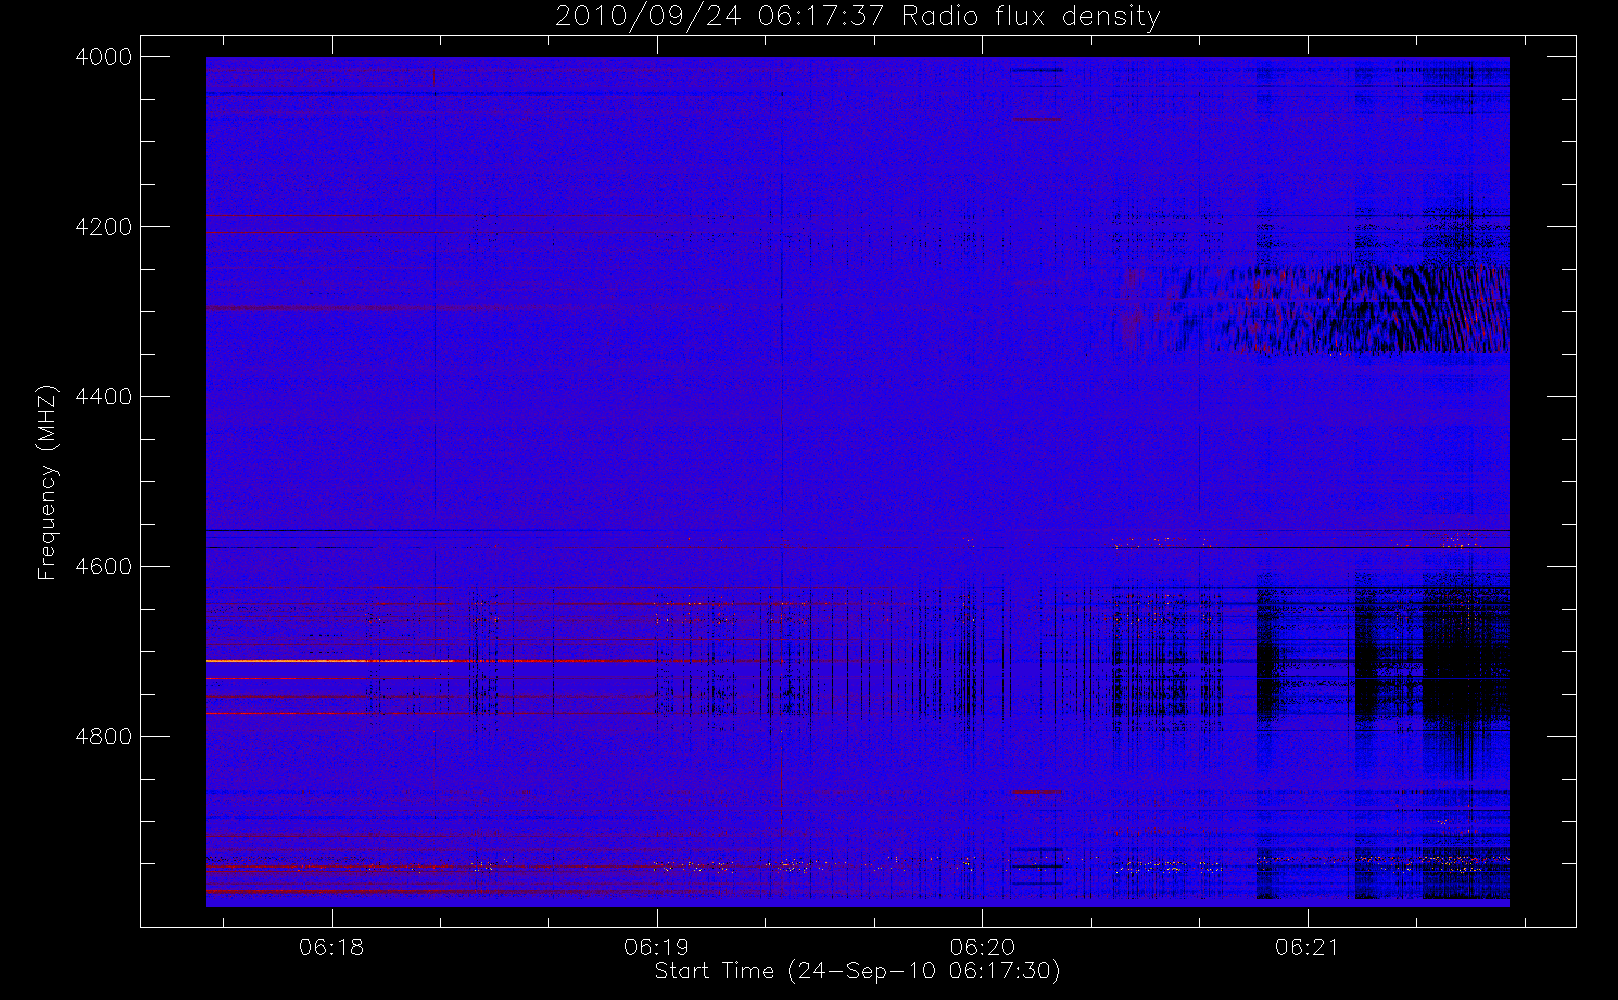The image size is (1618, 1000).
Task: Click the 4200 frequency tick label
Action: click(x=104, y=227)
